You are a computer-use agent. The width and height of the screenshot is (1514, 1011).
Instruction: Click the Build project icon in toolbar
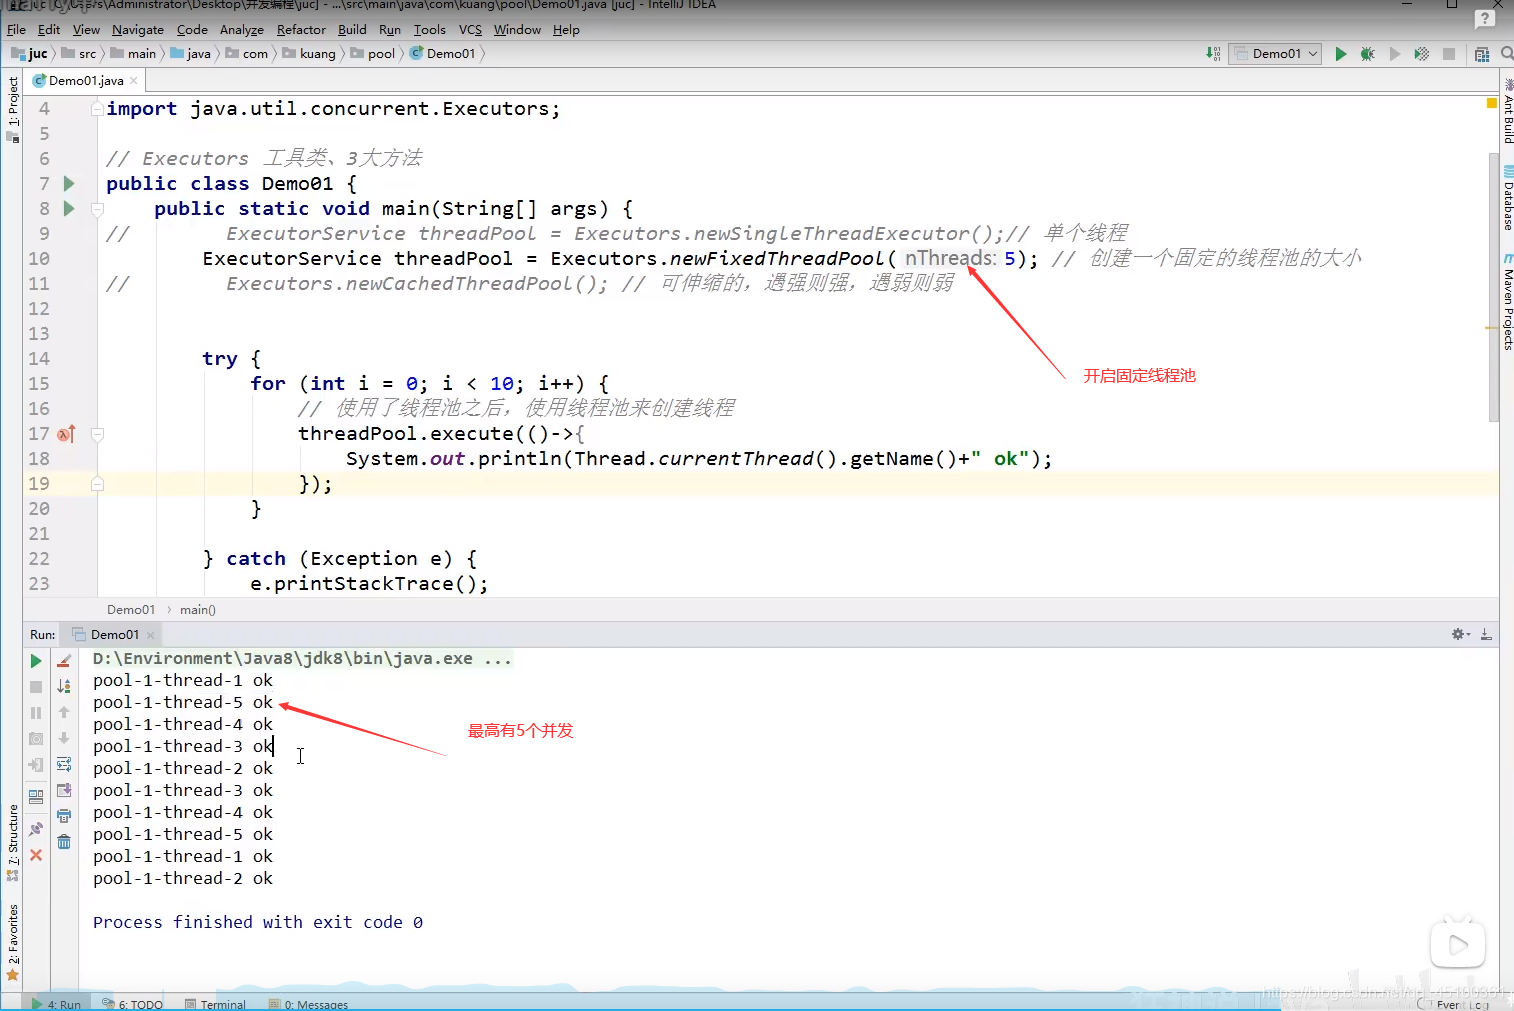(x=1213, y=54)
